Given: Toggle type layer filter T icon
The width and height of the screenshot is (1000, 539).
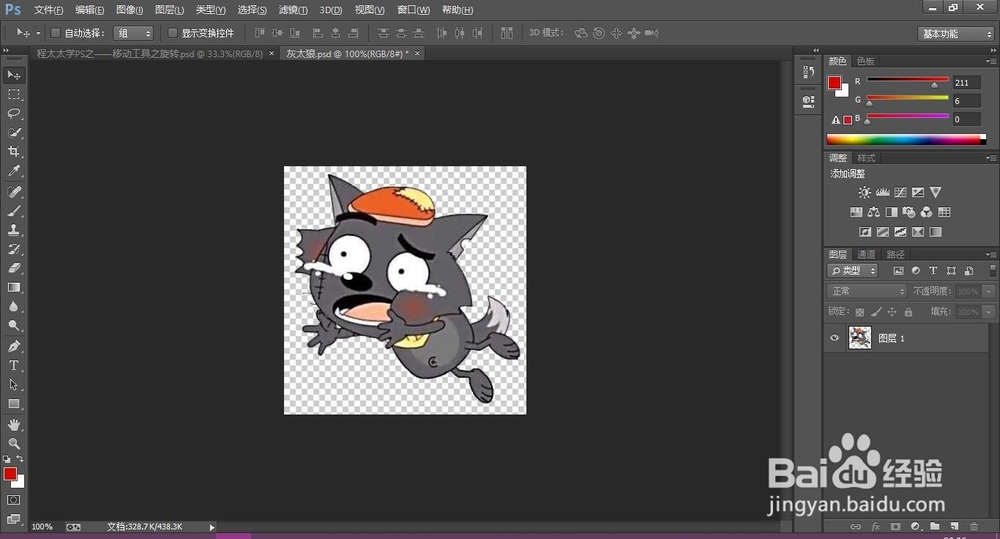Looking at the screenshot, I should point(933,270).
